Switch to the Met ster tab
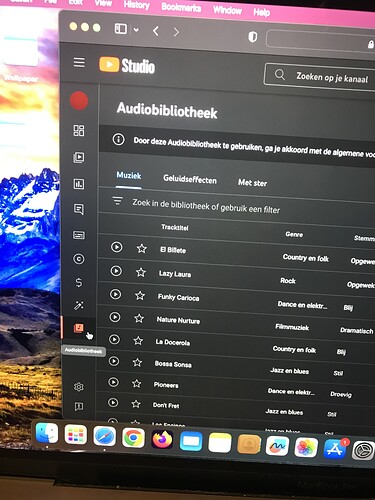The image size is (375, 500). (x=252, y=183)
